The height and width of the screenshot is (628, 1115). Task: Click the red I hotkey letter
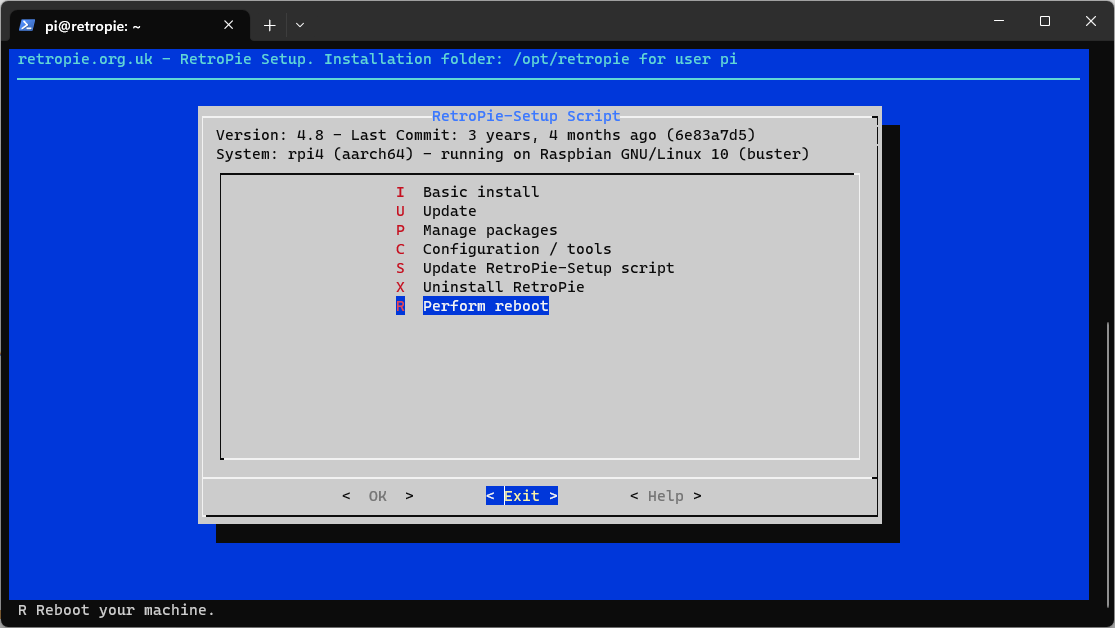[400, 192]
